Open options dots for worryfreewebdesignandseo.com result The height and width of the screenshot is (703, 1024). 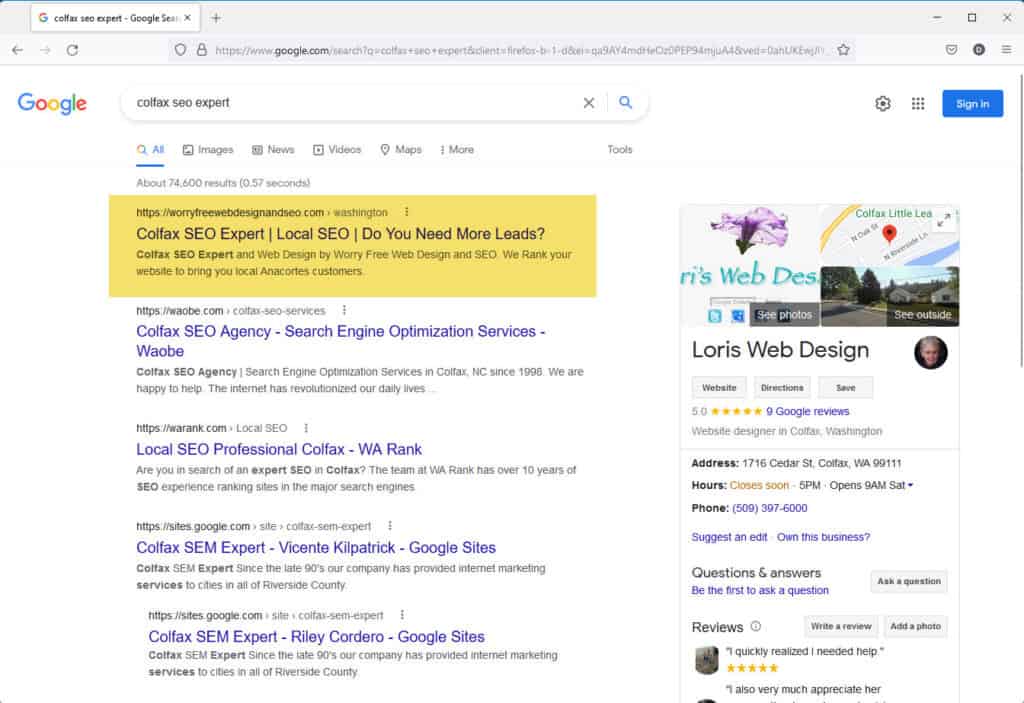coord(407,212)
